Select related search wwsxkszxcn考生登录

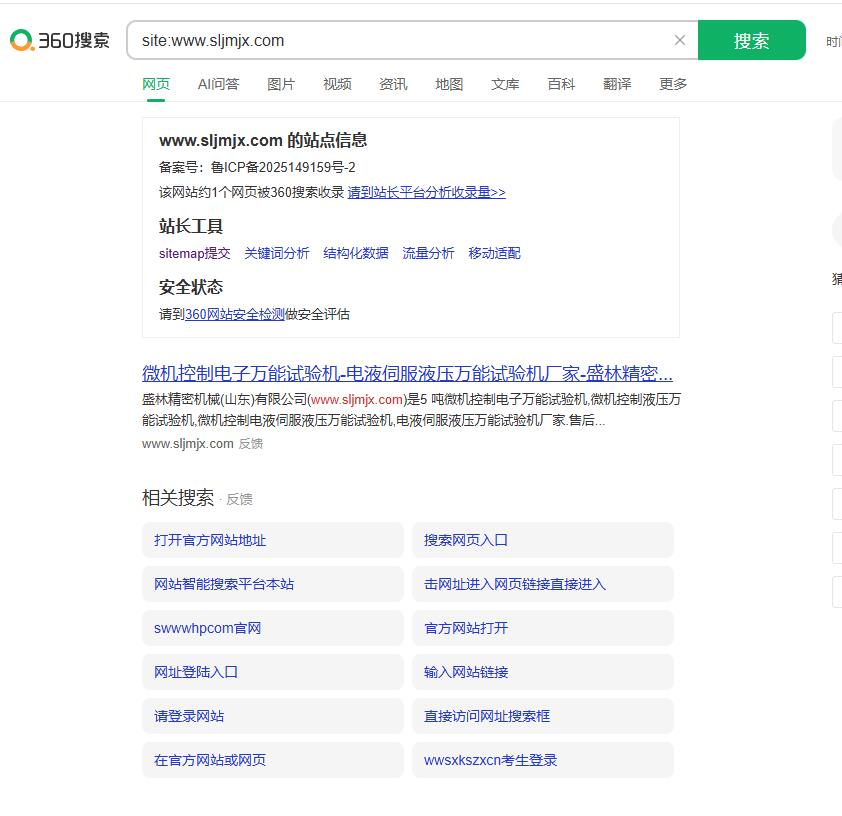click(x=542, y=760)
